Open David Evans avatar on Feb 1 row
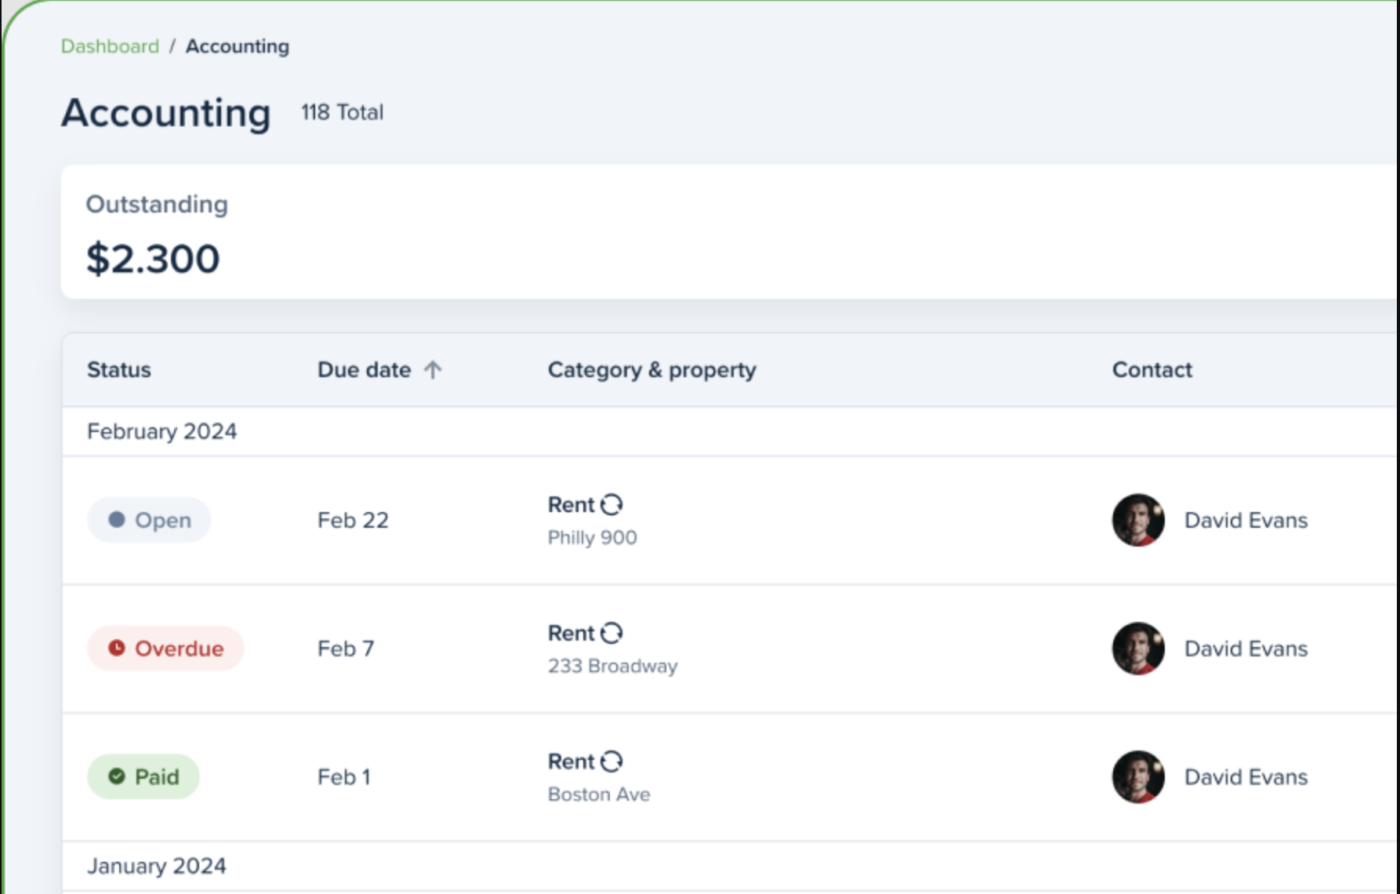Image resolution: width=1400 pixels, height=894 pixels. [x=1138, y=776]
